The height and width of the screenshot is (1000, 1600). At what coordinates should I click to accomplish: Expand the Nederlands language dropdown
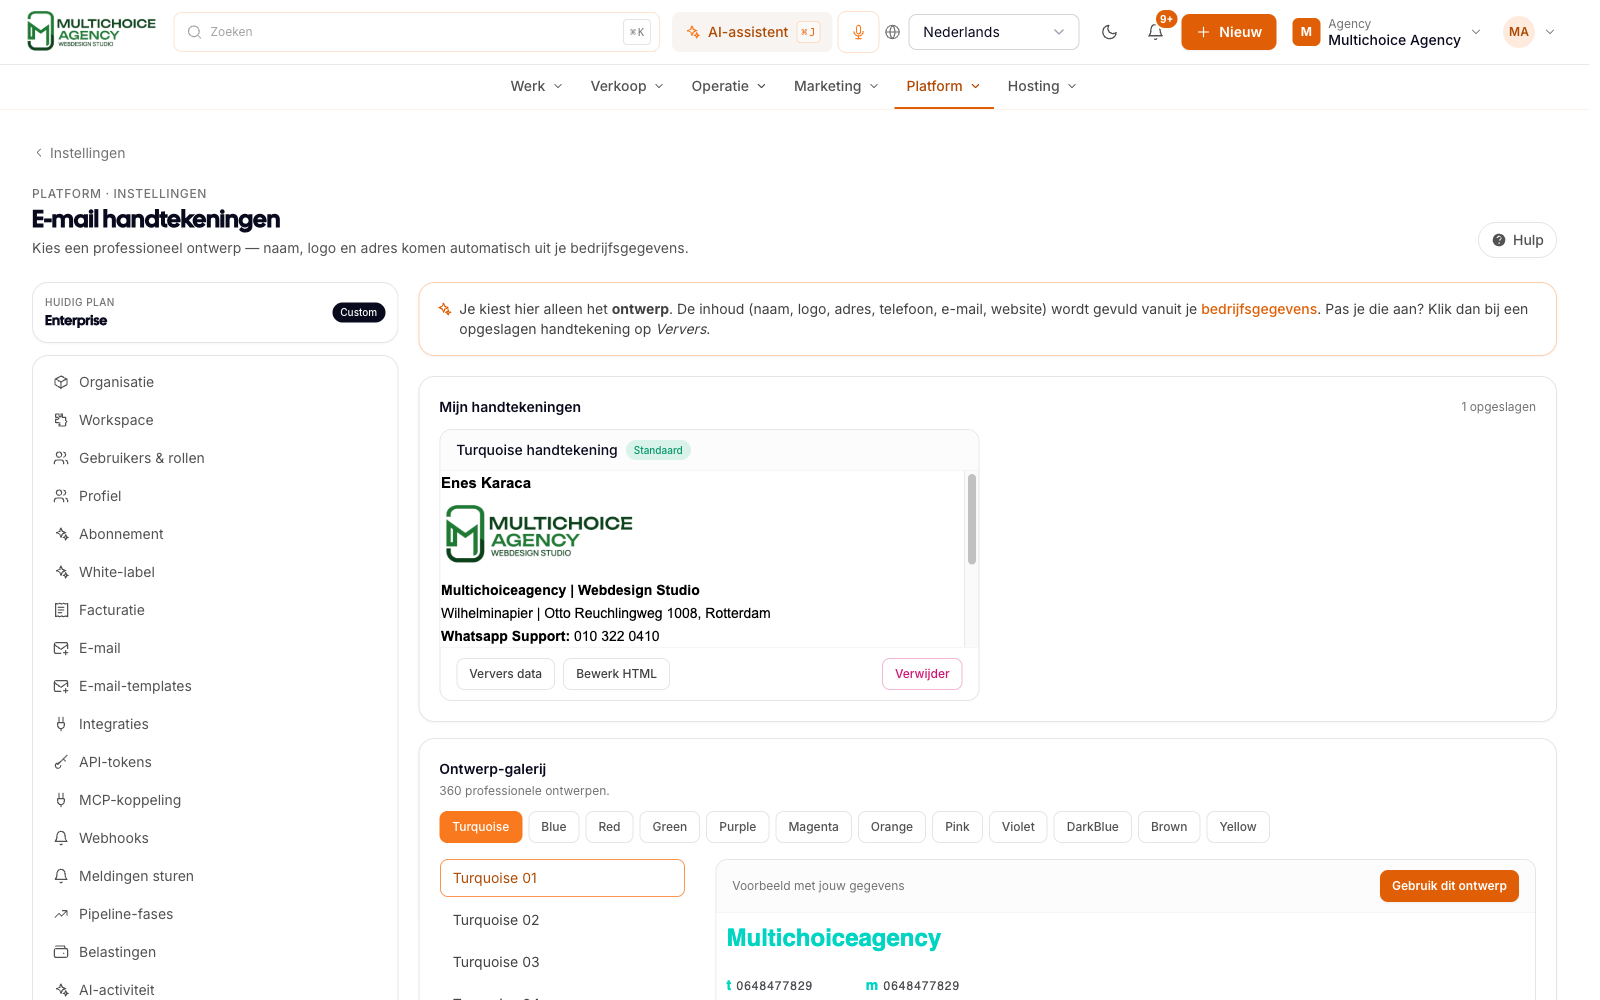pyautogui.click(x=993, y=32)
